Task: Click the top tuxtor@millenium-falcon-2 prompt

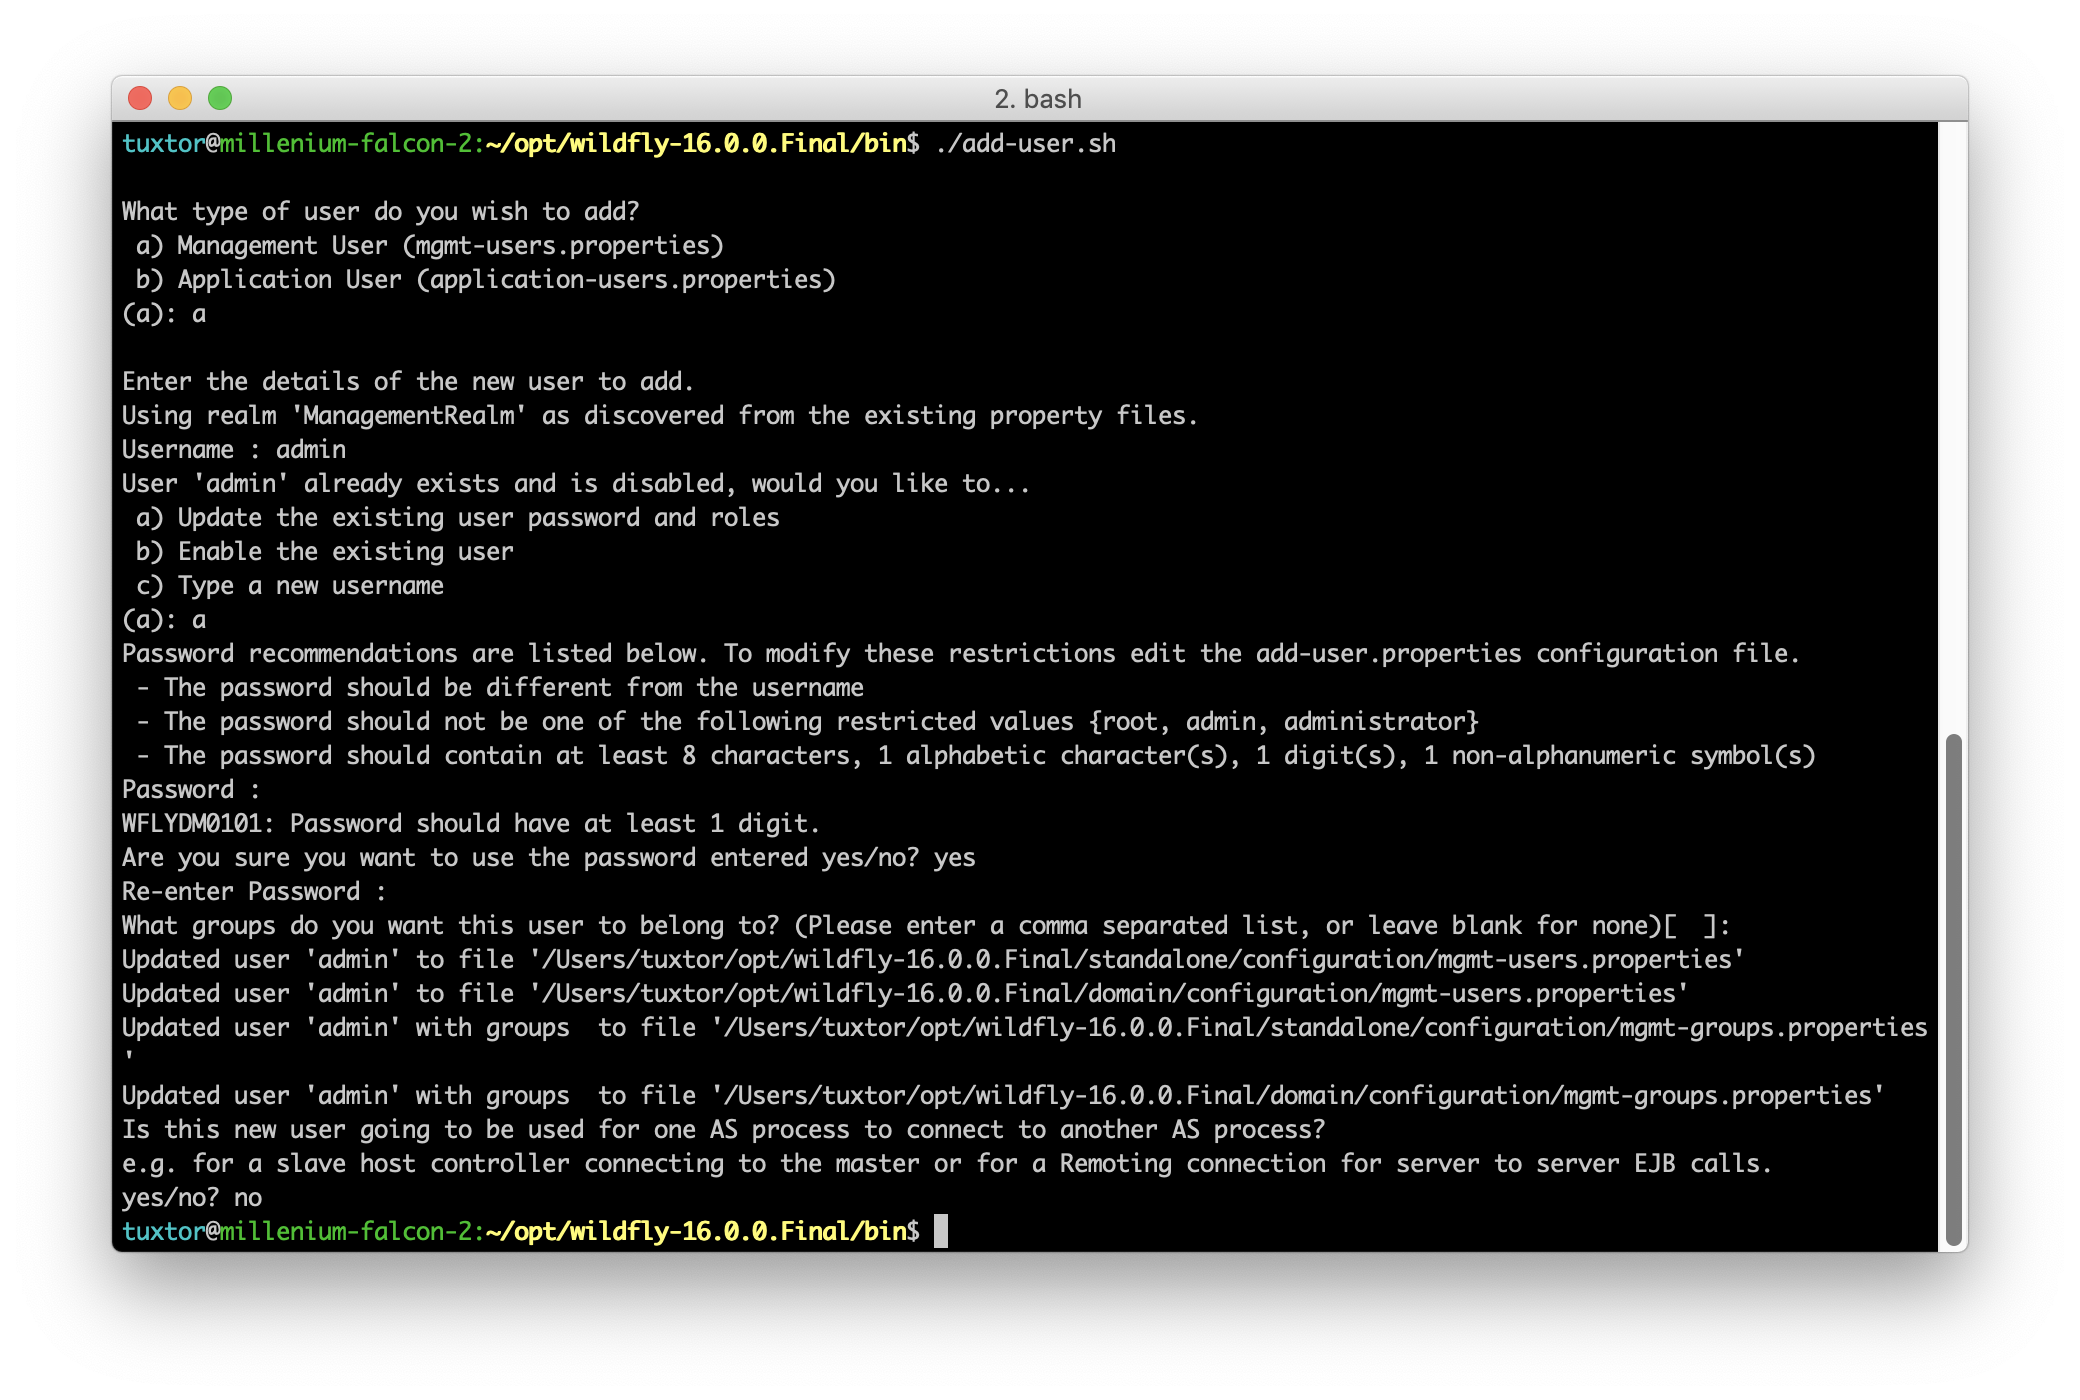Action: point(300,144)
